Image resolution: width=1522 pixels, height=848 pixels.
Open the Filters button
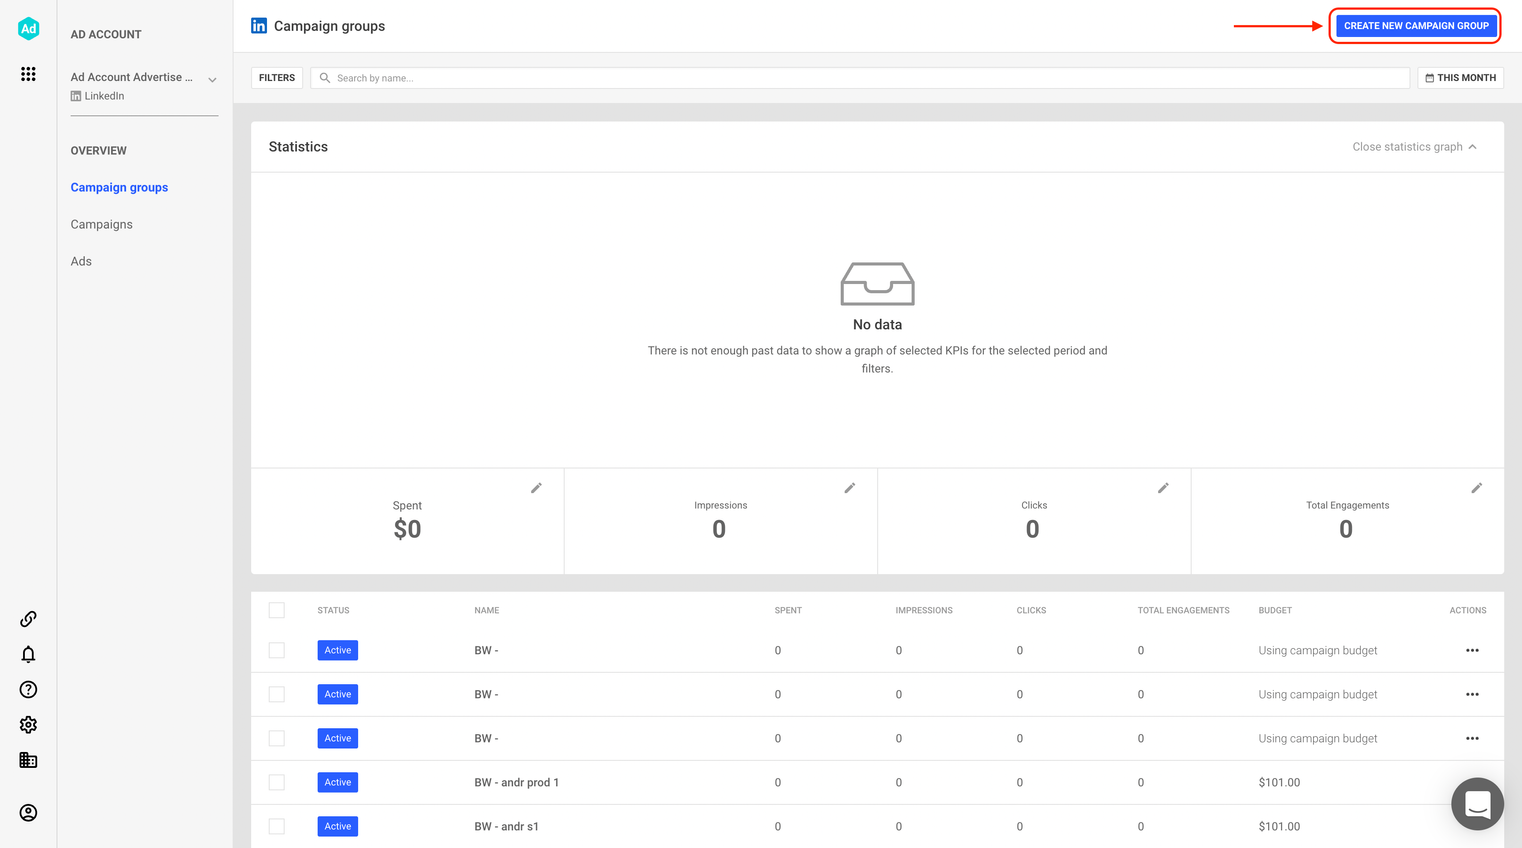pos(277,78)
